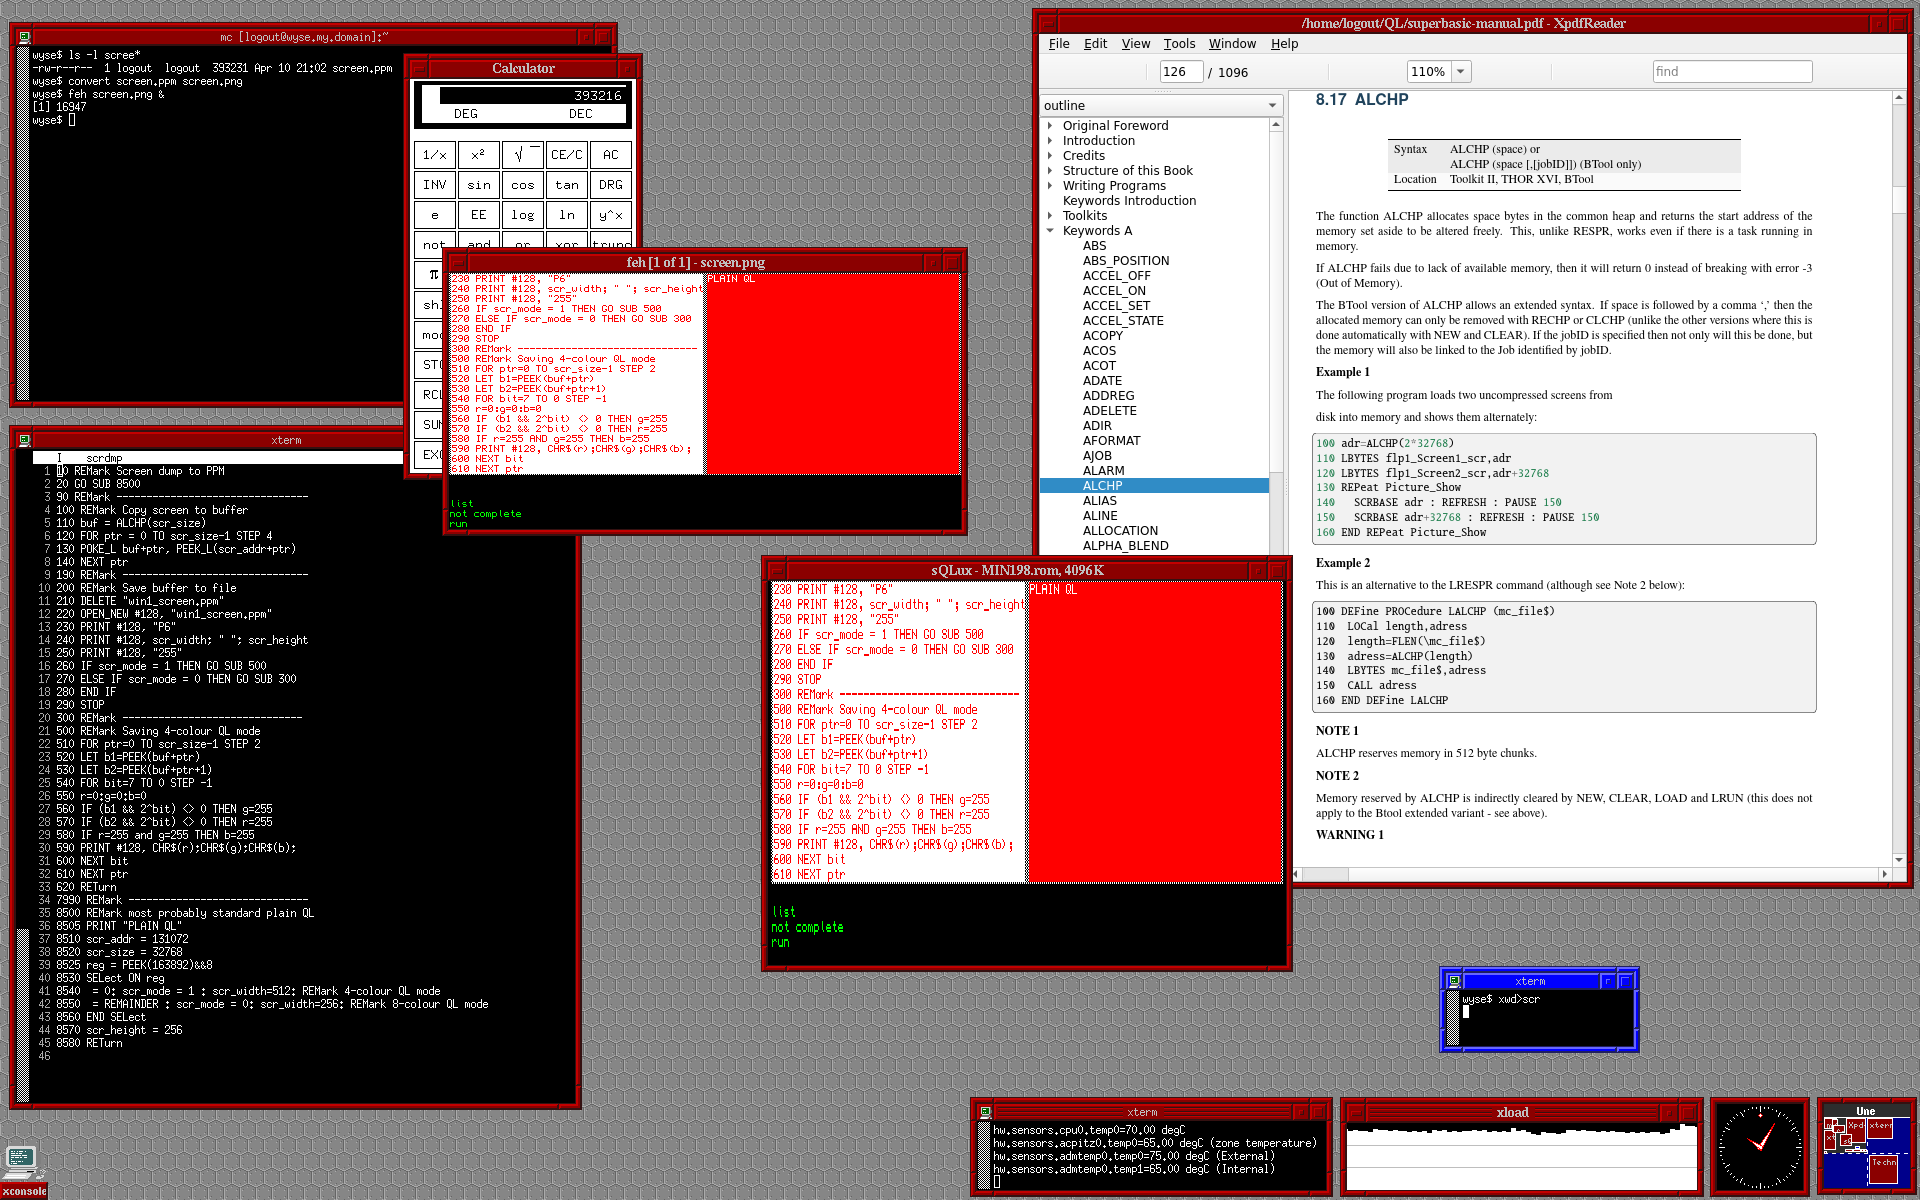The width and height of the screenshot is (1920, 1200).
Task: Open window menu icon of blue xterm
Action: click(x=1455, y=981)
